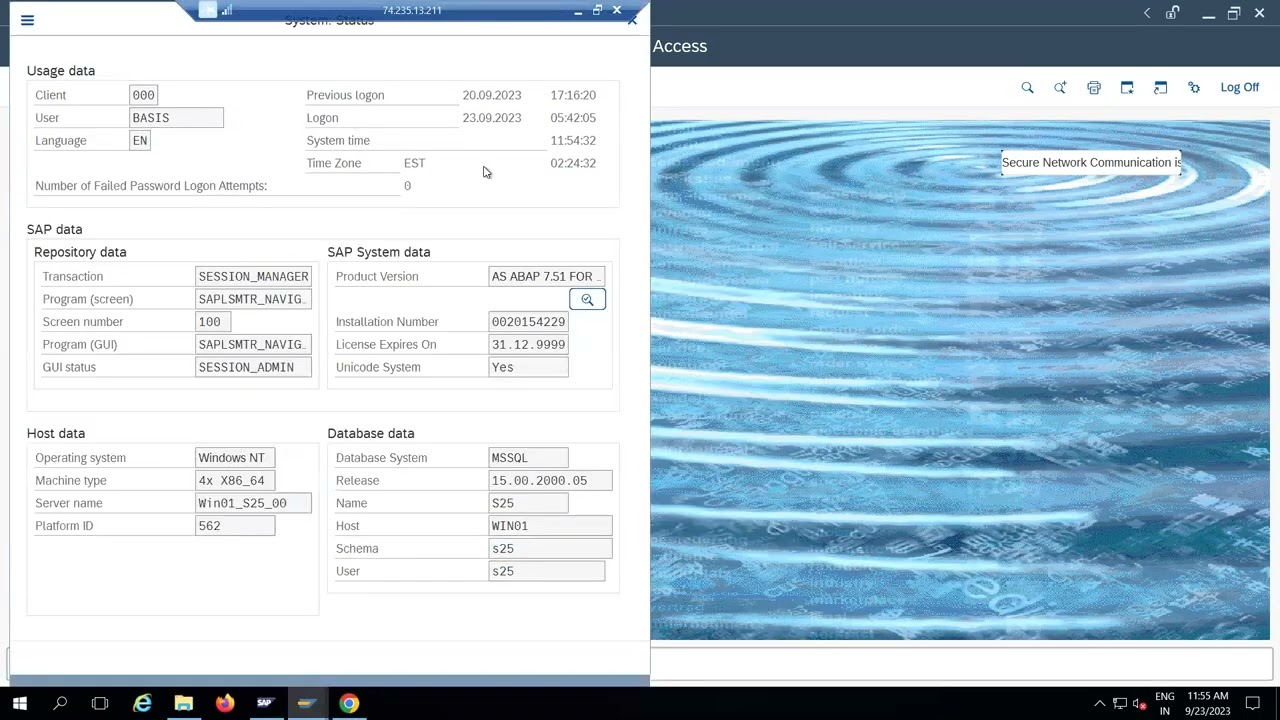Open File Explorer from the taskbar
The image size is (1280, 720).
(184, 704)
